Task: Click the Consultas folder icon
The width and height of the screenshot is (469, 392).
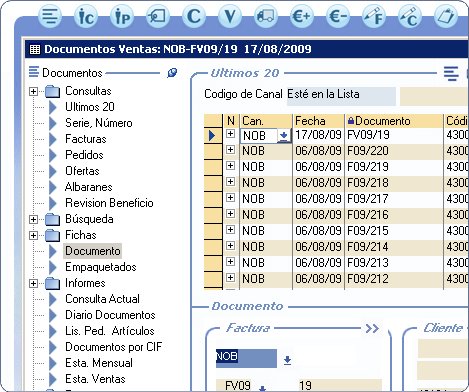Action: pos(52,91)
